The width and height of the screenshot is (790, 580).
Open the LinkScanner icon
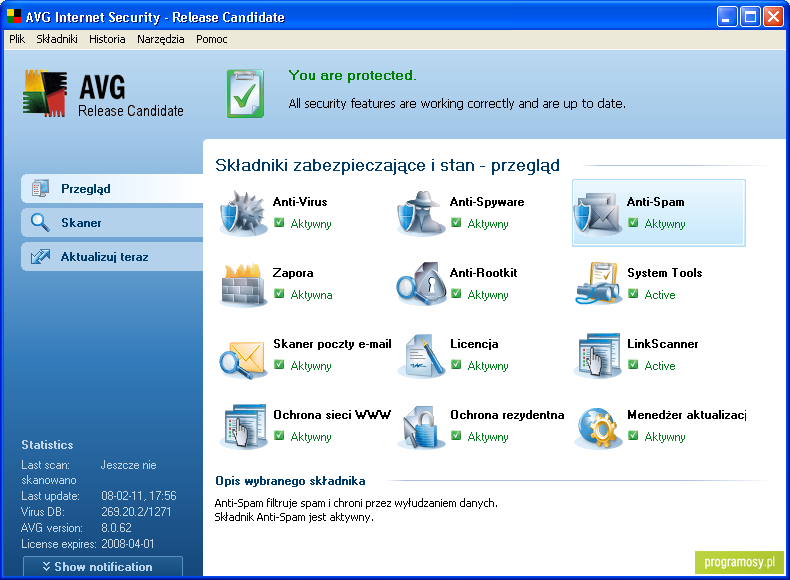point(598,356)
